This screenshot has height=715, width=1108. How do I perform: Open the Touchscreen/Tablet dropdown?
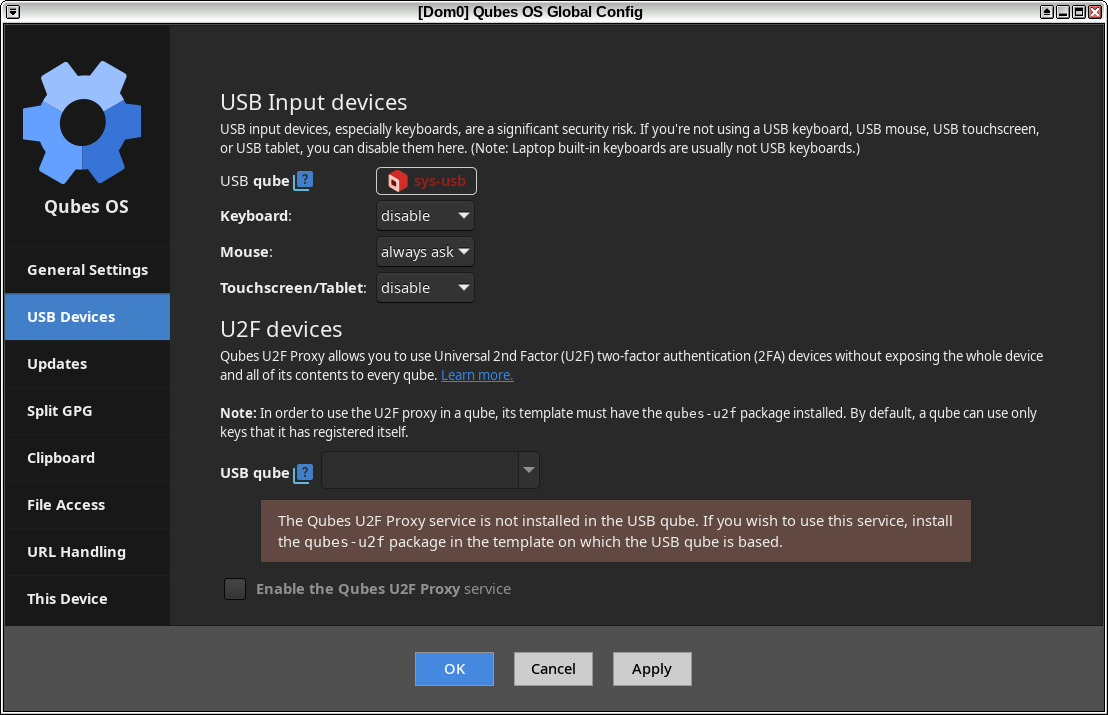[x=425, y=287]
